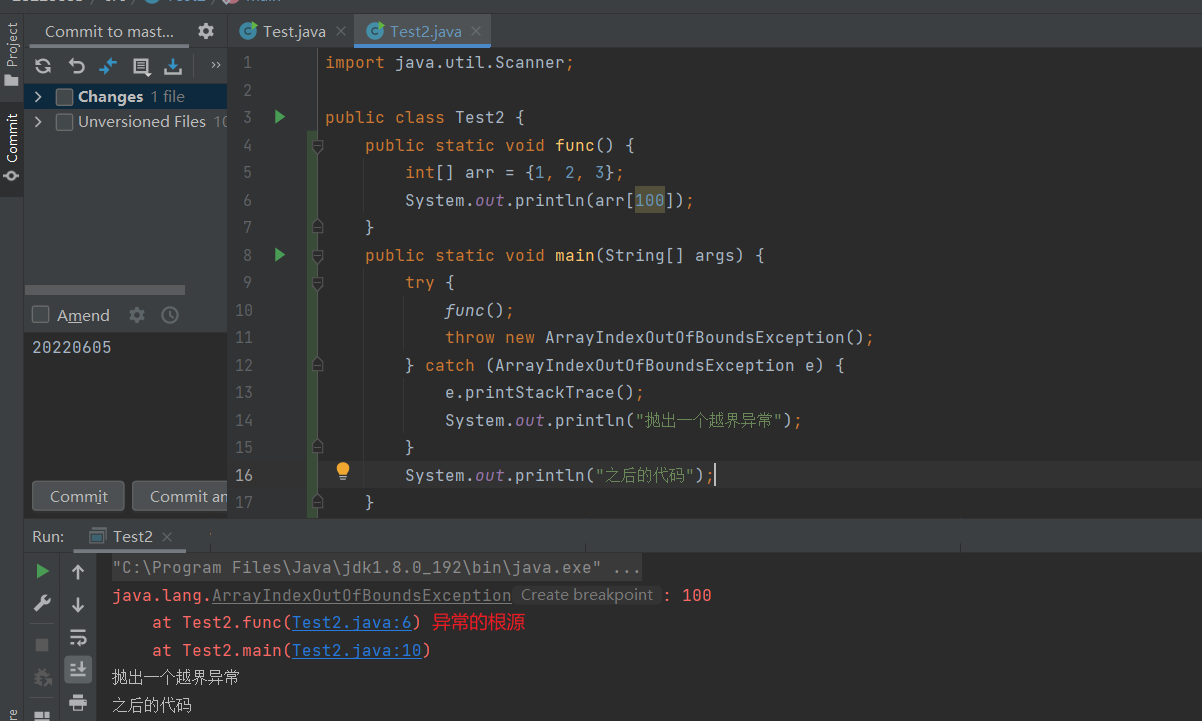Enable the Amend checkbox
1202x721 pixels.
click(41, 315)
